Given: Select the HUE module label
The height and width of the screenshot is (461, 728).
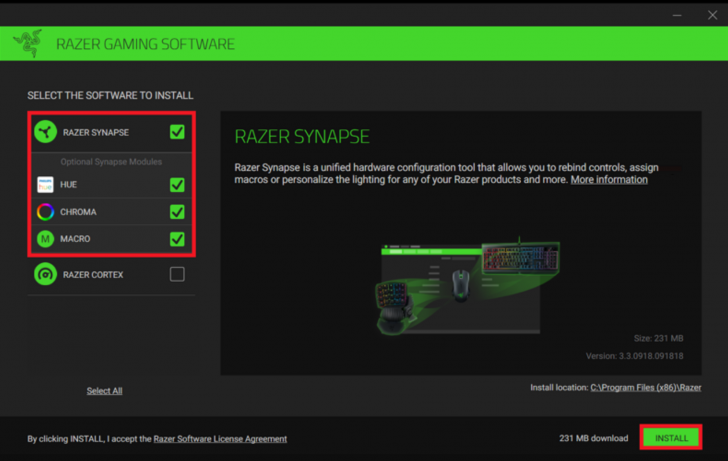Looking at the screenshot, I should point(68,185).
